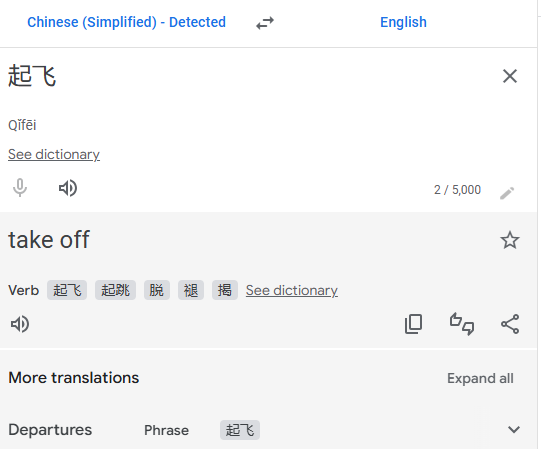Screen dimensions: 541x449
Task: Rate this translation with thumbs icon
Action: point(462,324)
